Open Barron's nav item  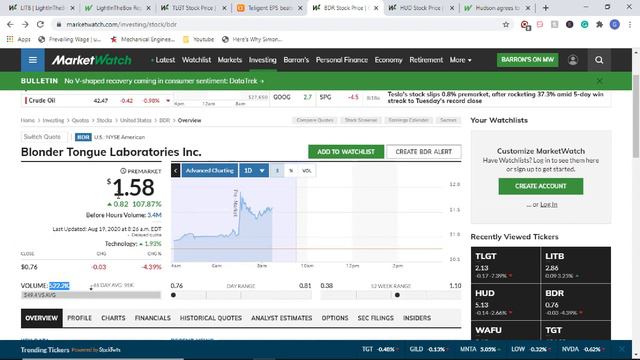[296, 60]
